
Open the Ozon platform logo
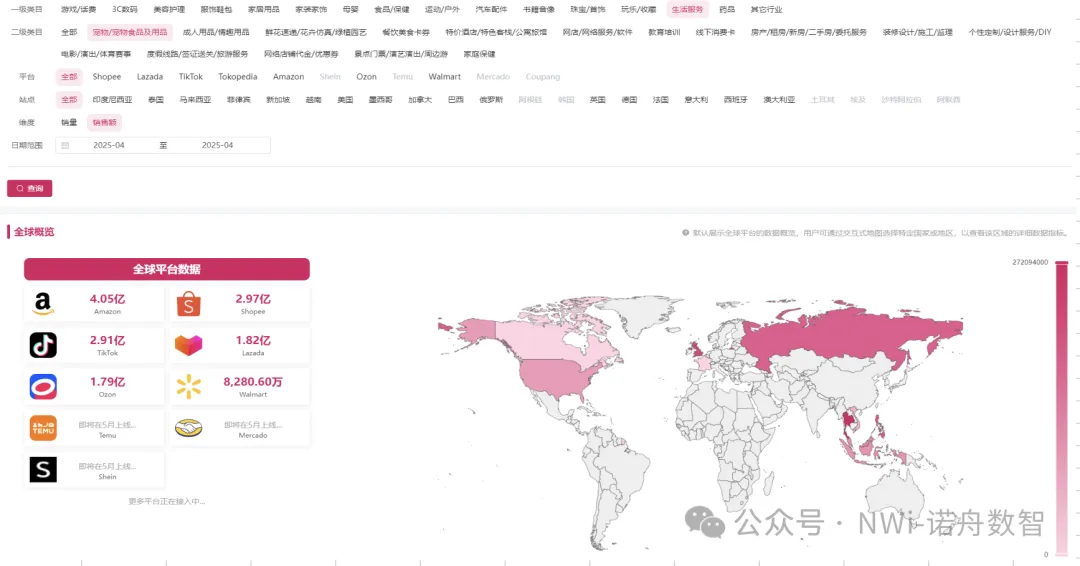click(43, 387)
